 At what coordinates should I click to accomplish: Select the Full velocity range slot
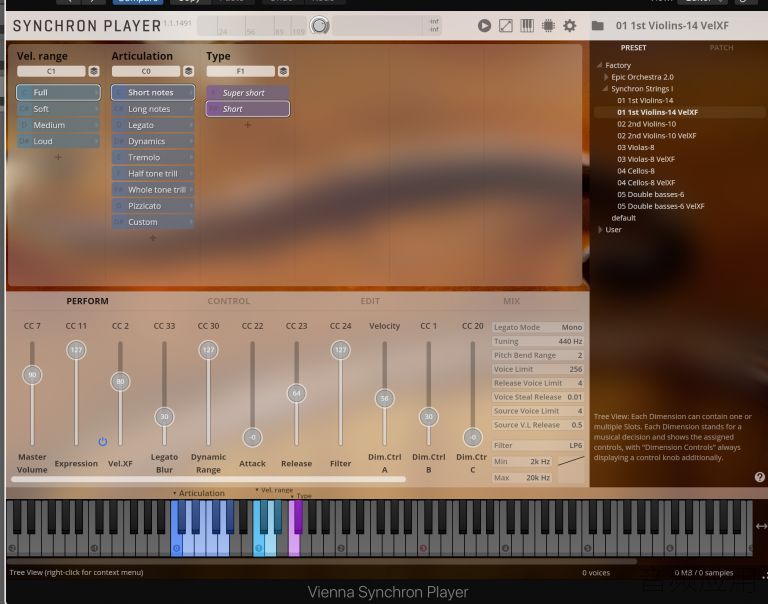[58, 92]
